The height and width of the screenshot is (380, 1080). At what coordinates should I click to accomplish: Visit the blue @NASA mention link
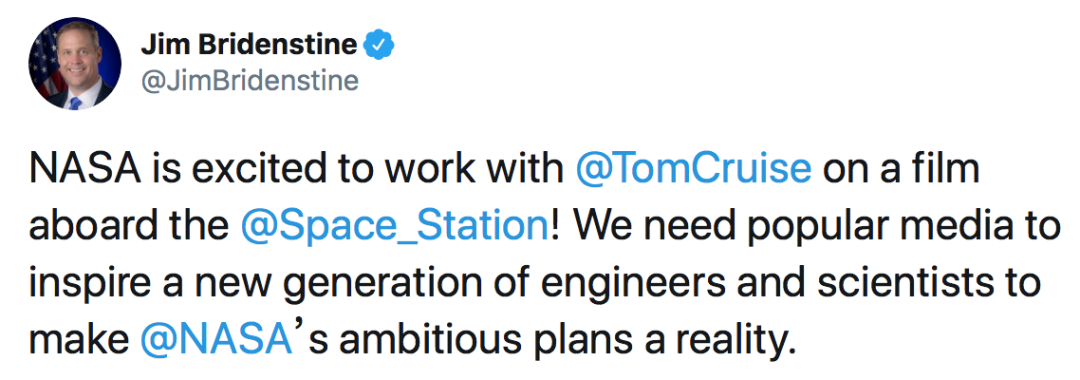pyautogui.click(x=214, y=339)
